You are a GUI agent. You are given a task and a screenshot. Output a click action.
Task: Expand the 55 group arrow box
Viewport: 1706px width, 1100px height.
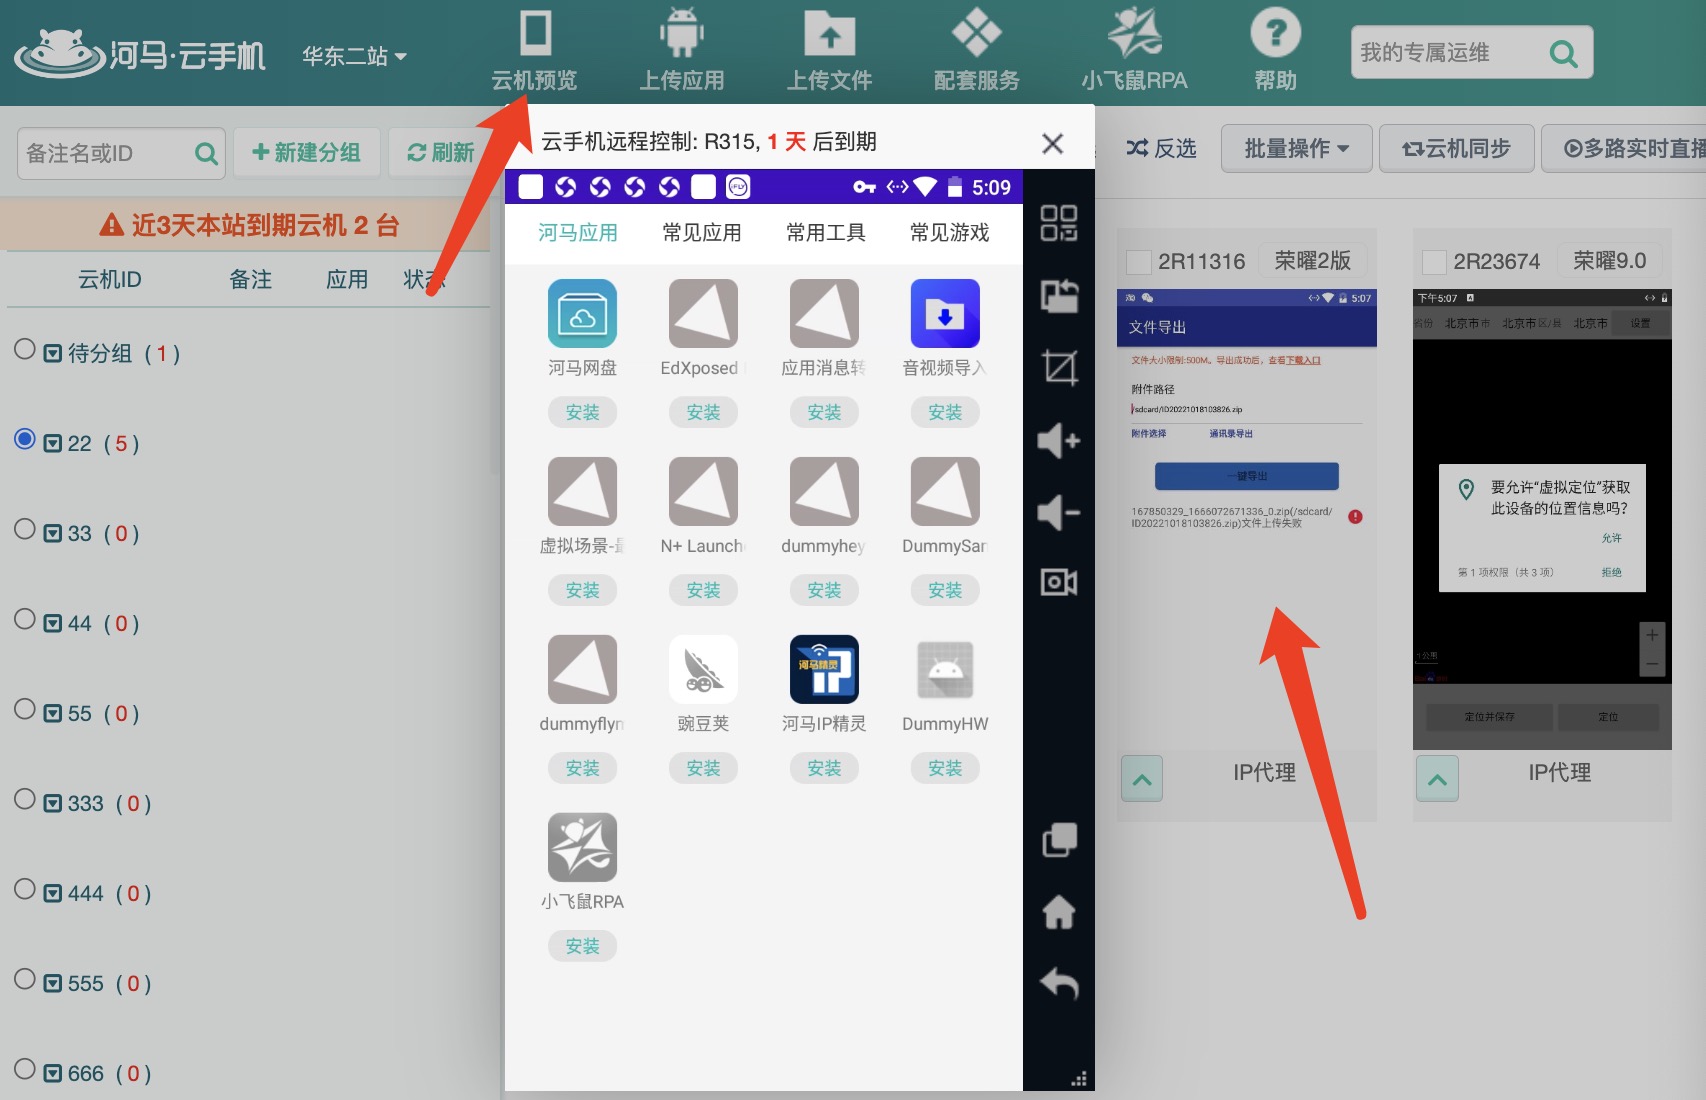click(x=53, y=714)
